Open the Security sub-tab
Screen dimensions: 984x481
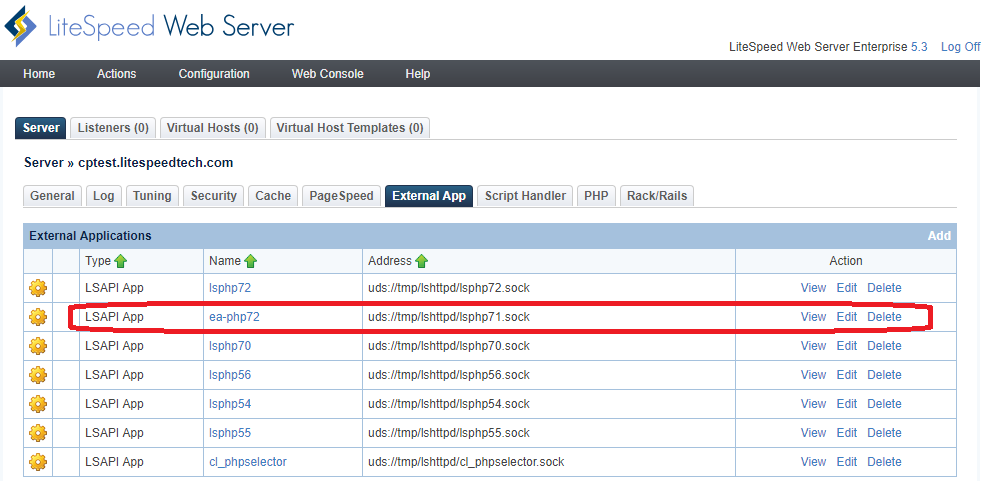pos(213,196)
